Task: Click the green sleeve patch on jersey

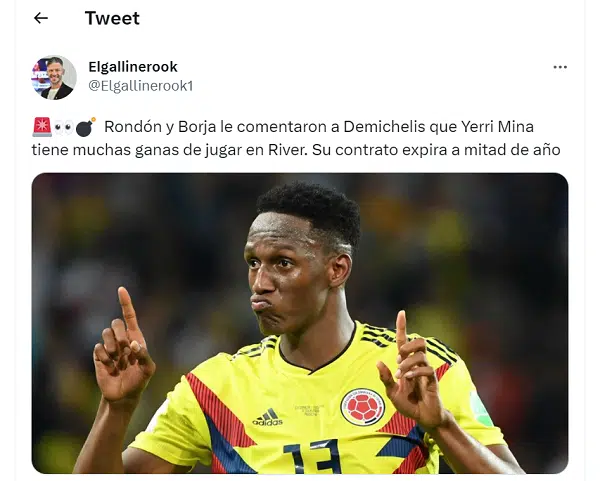Action: (x=481, y=409)
